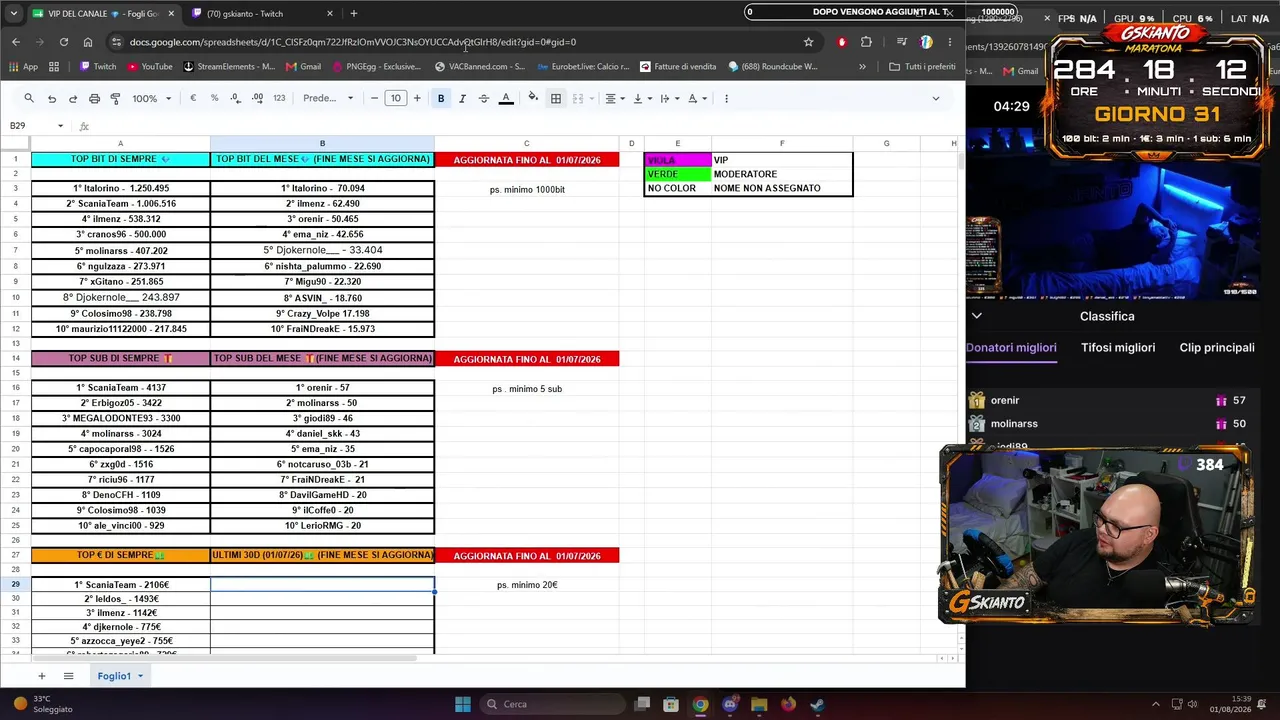Open the text wrapping dropdown
This screenshot has height=720, width=1280.
click(x=669, y=98)
